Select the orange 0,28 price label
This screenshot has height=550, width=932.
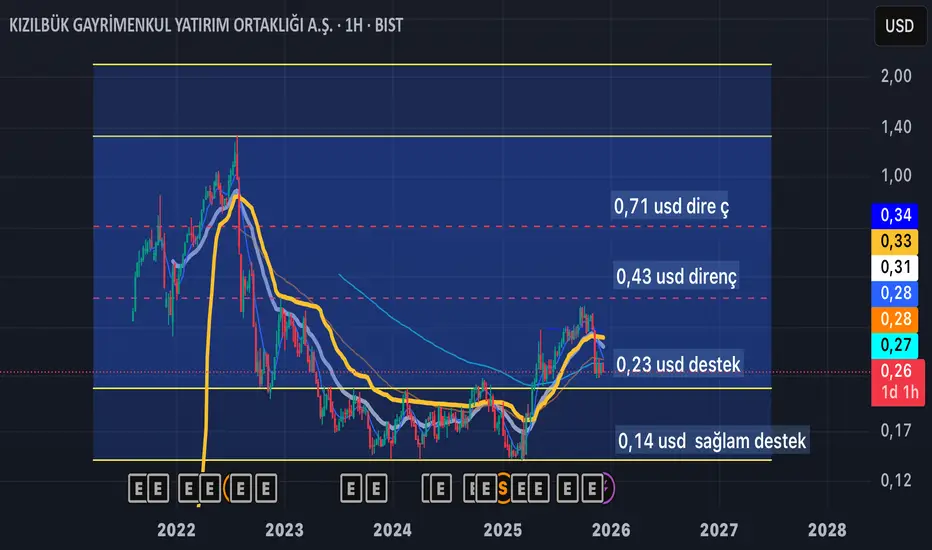pyautogui.click(x=895, y=319)
